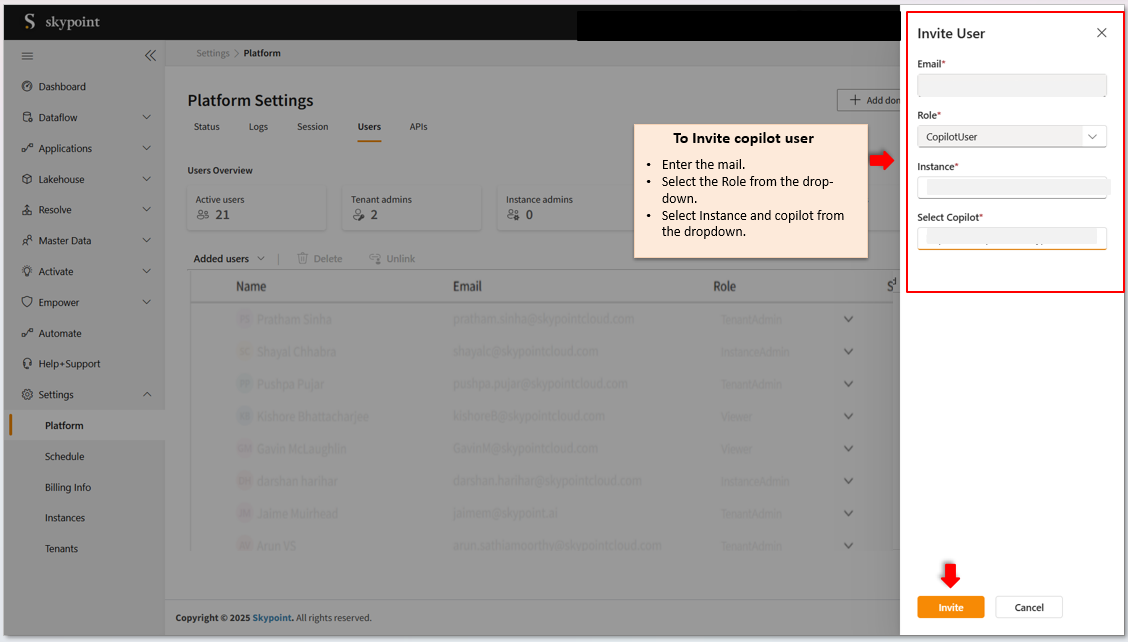Expand the Added users dropdown
This screenshot has height=642, width=1128.
[x=262, y=258]
